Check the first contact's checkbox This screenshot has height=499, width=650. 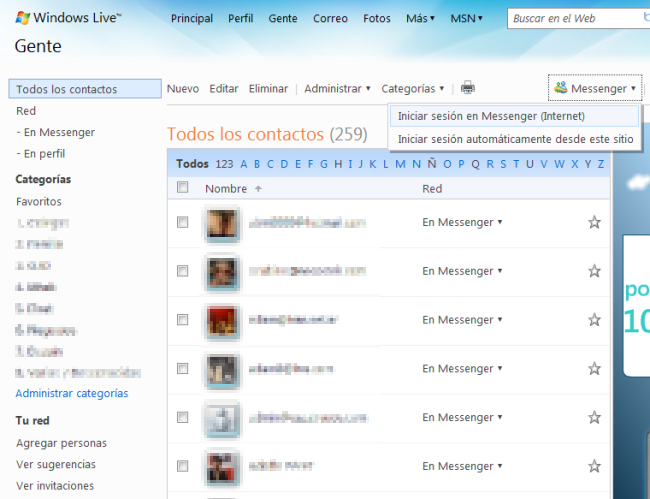[x=182, y=222]
